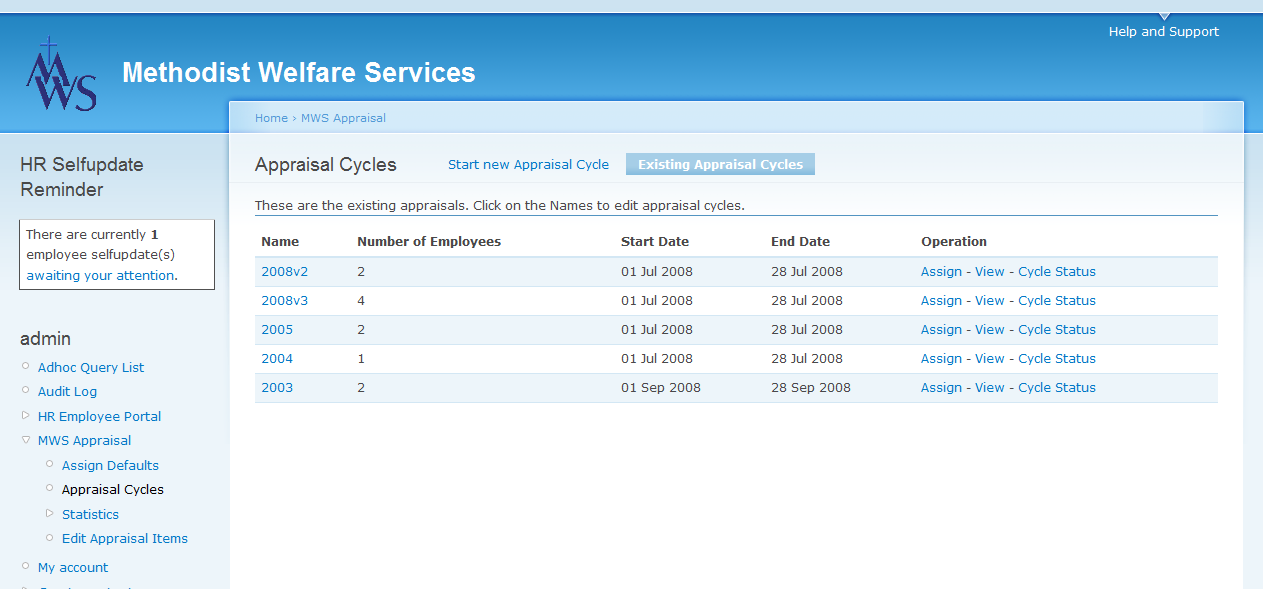This screenshot has height=589, width=1263.
Task: Go to Assign Defaults
Action: 110,465
